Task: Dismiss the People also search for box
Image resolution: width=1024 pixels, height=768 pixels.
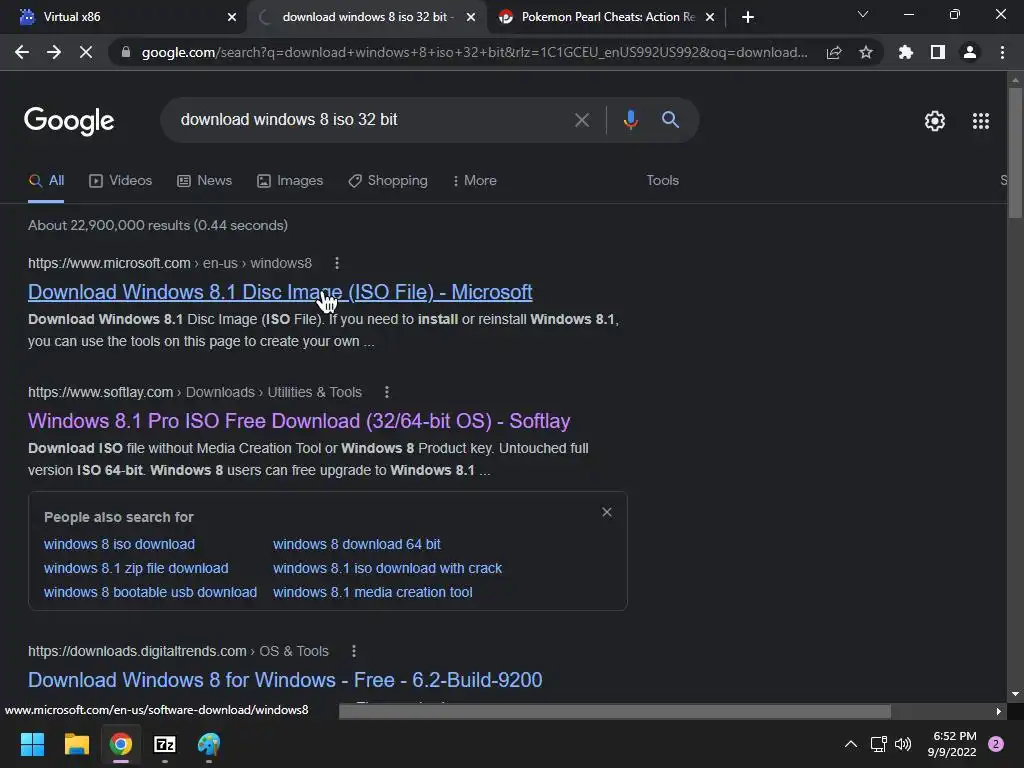Action: coord(607,512)
